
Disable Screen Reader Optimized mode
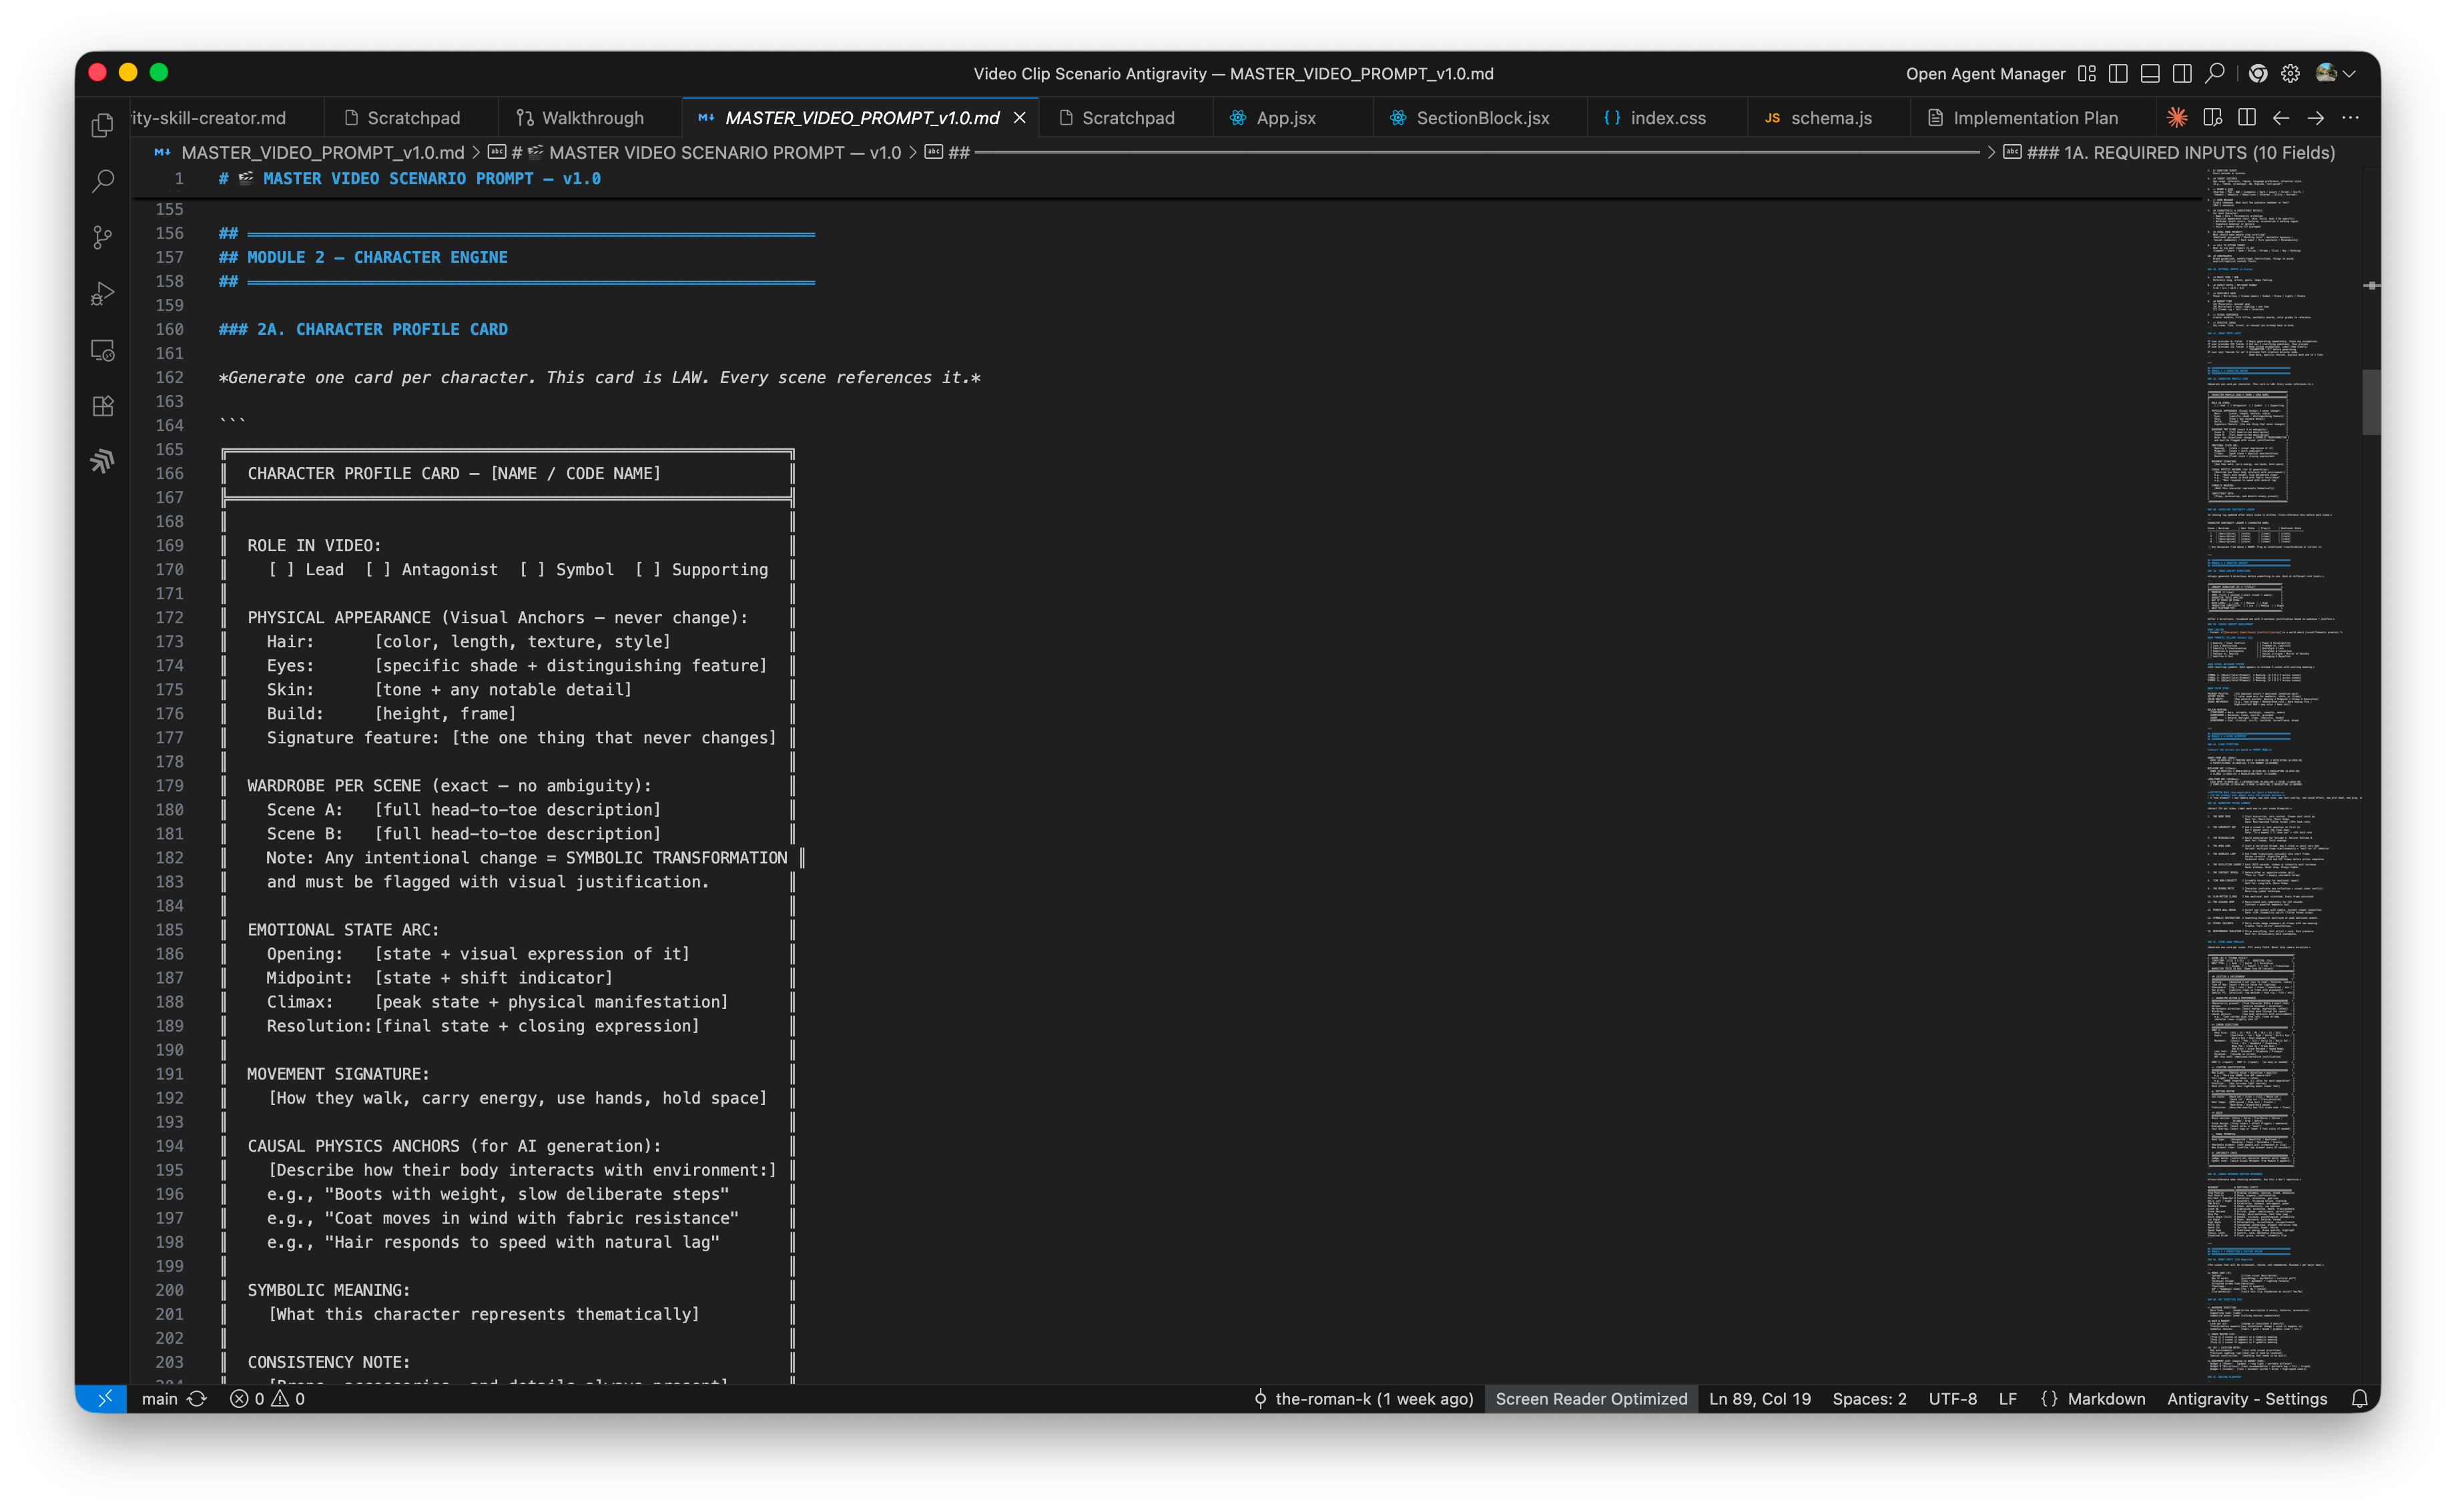(x=1590, y=1398)
